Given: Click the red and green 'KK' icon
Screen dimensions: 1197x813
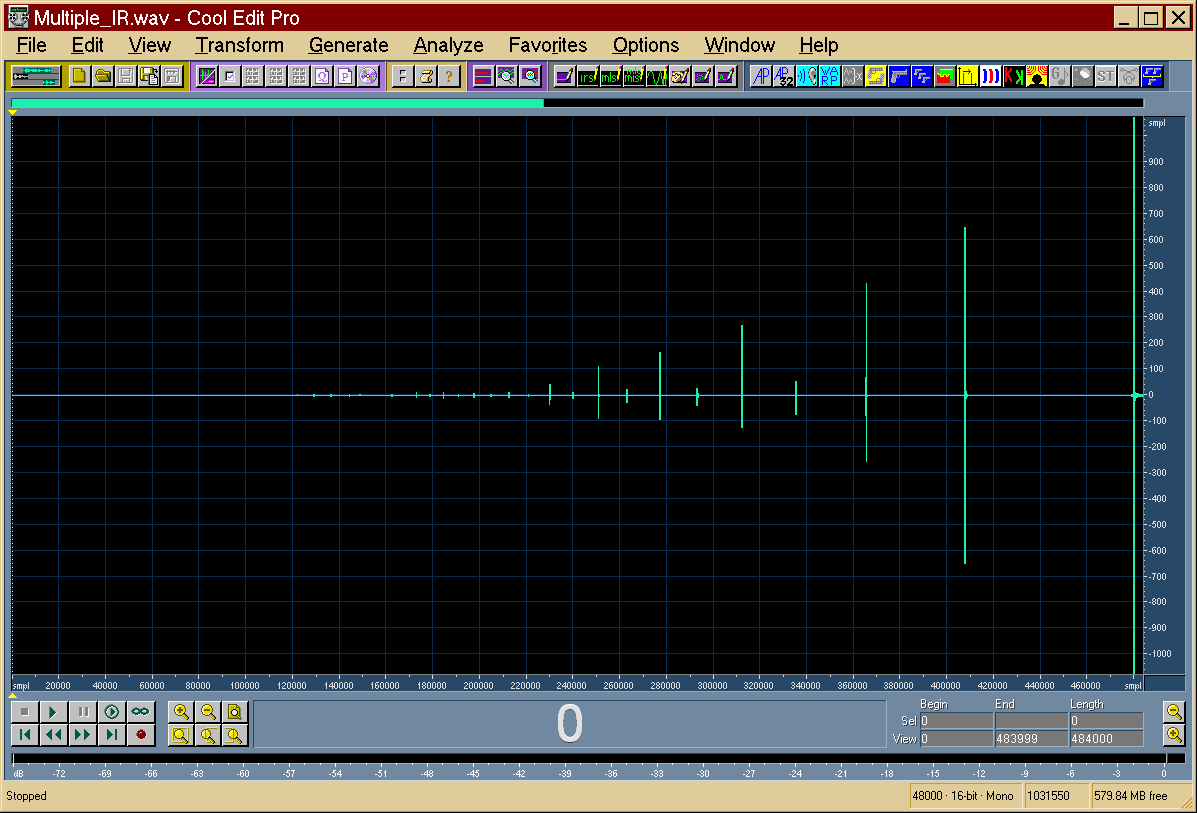Looking at the screenshot, I should pos(1014,76).
